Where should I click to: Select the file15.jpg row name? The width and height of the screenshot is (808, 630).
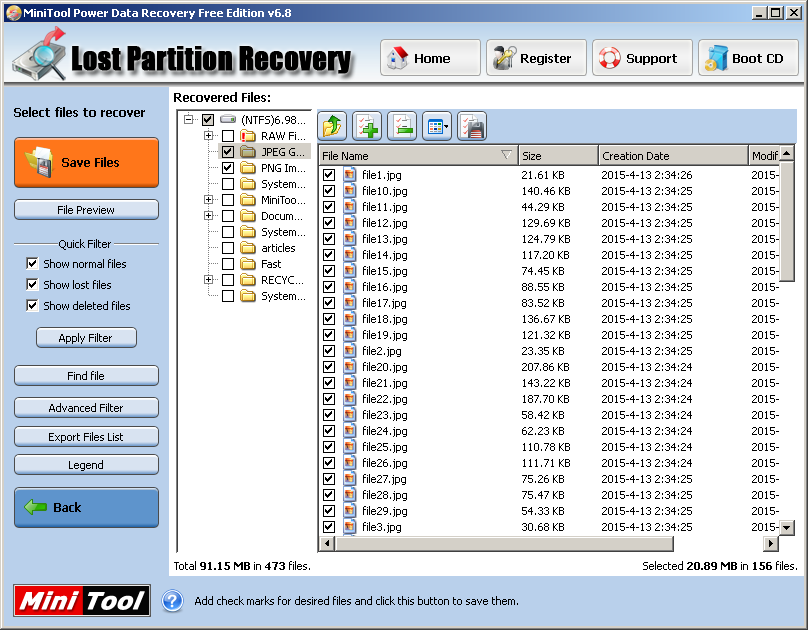tap(384, 271)
